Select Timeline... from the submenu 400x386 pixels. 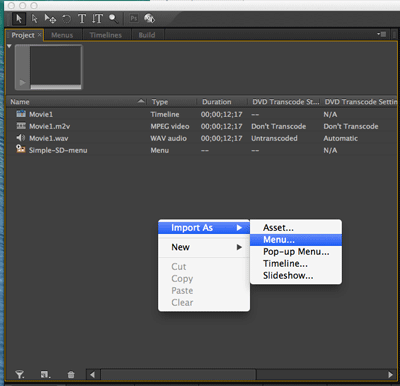(x=296, y=264)
